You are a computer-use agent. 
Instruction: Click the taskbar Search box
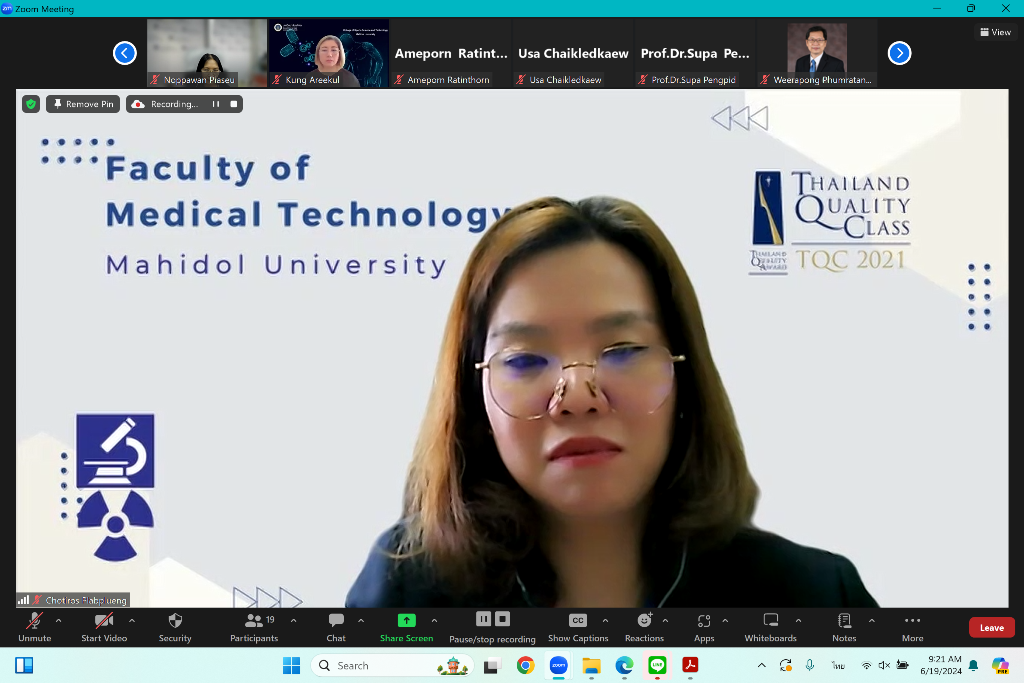point(392,665)
